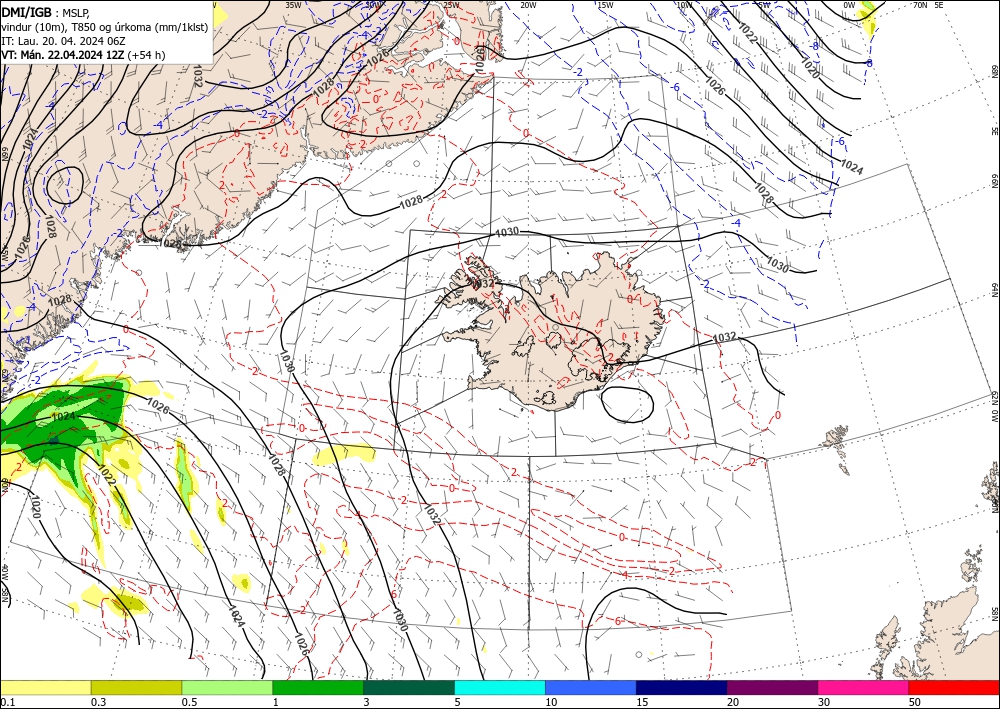The height and width of the screenshot is (709, 1000).
Task: Click the '20W' longitude label
Action: 527,5
